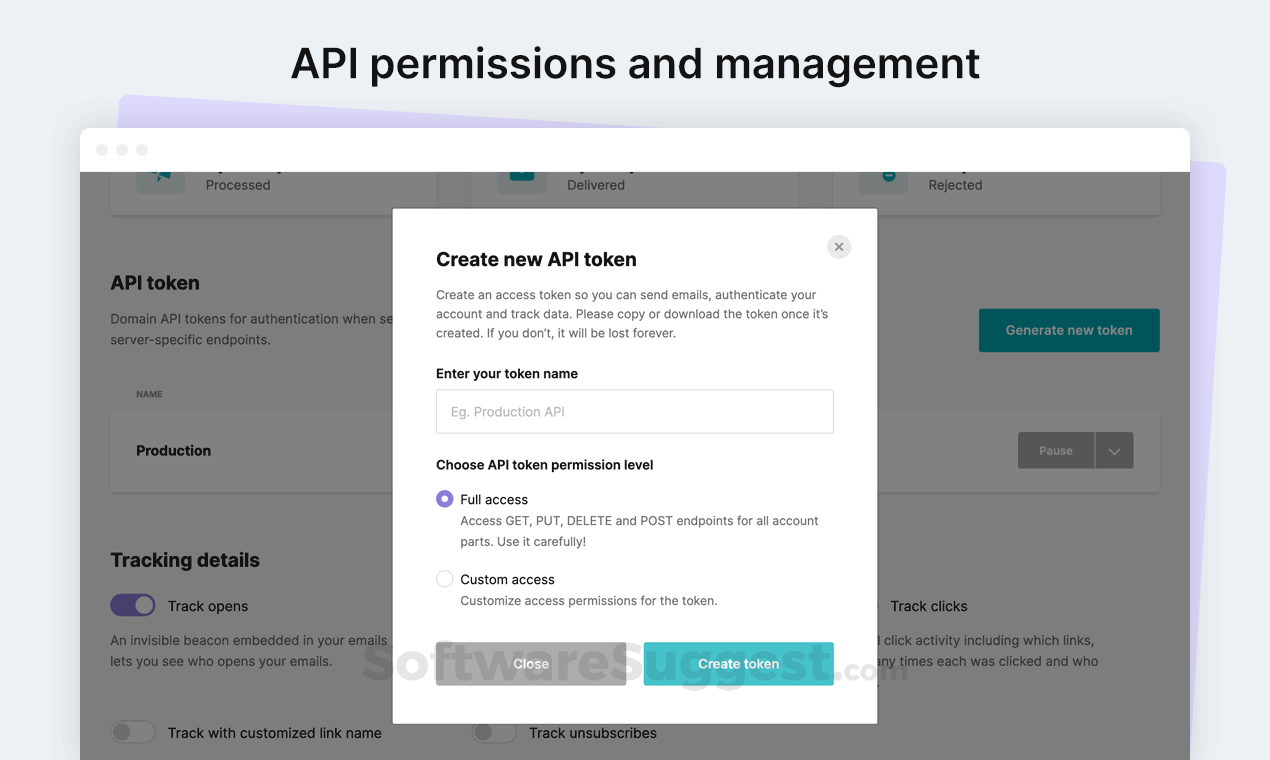Click the gray Close button in dialog
Screen dimensions: 1270x760
pyautogui.click(x=531, y=664)
